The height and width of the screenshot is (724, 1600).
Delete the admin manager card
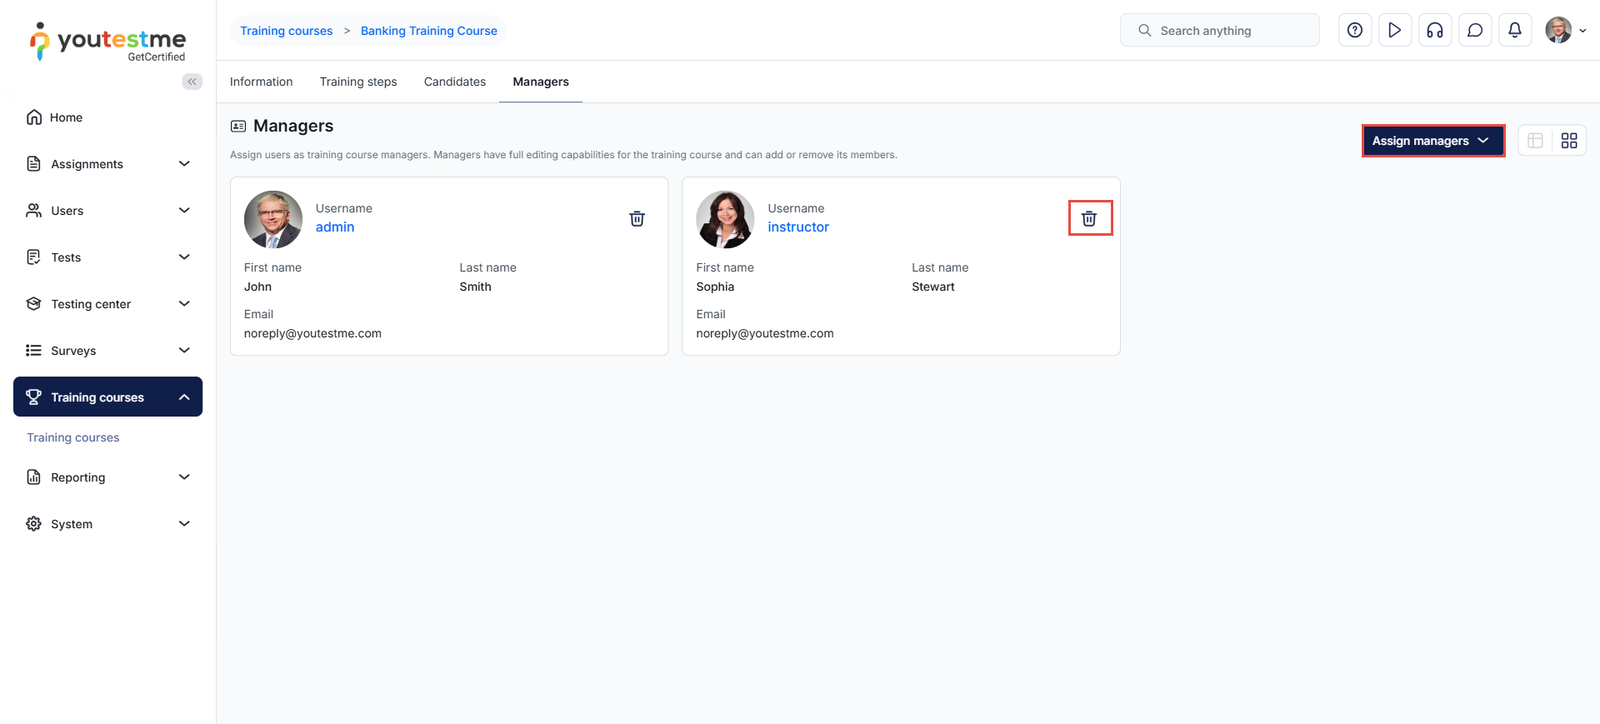pos(637,219)
